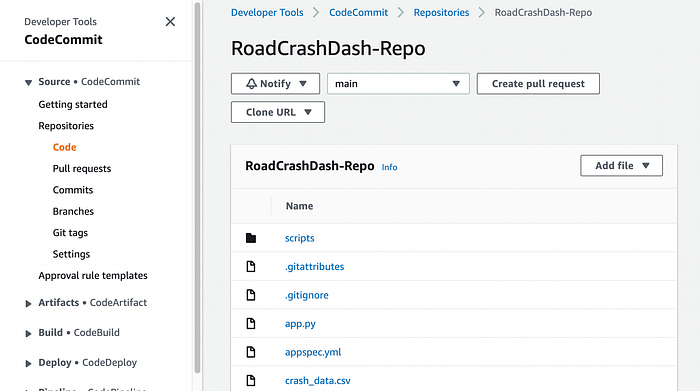The width and height of the screenshot is (700, 391).
Task: Open the Add file dropdown
Action: point(621,166)
